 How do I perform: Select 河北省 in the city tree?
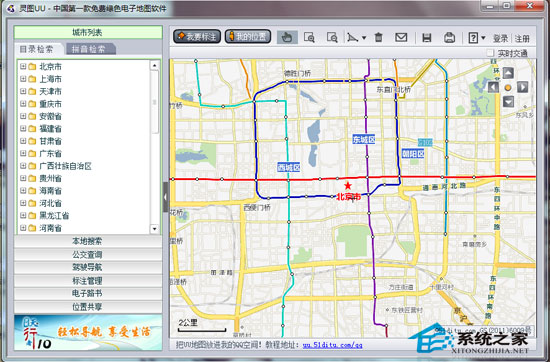50,203
